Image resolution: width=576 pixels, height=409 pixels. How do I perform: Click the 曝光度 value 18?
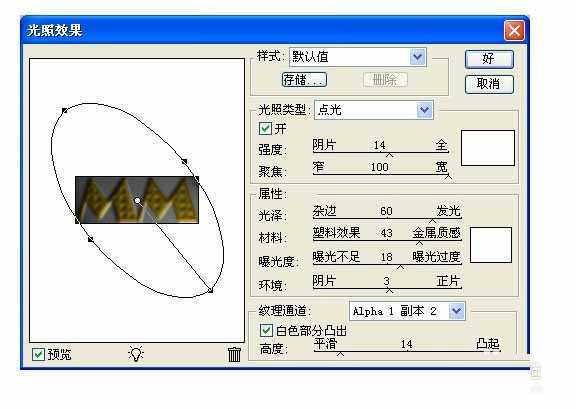coord(386,257)
